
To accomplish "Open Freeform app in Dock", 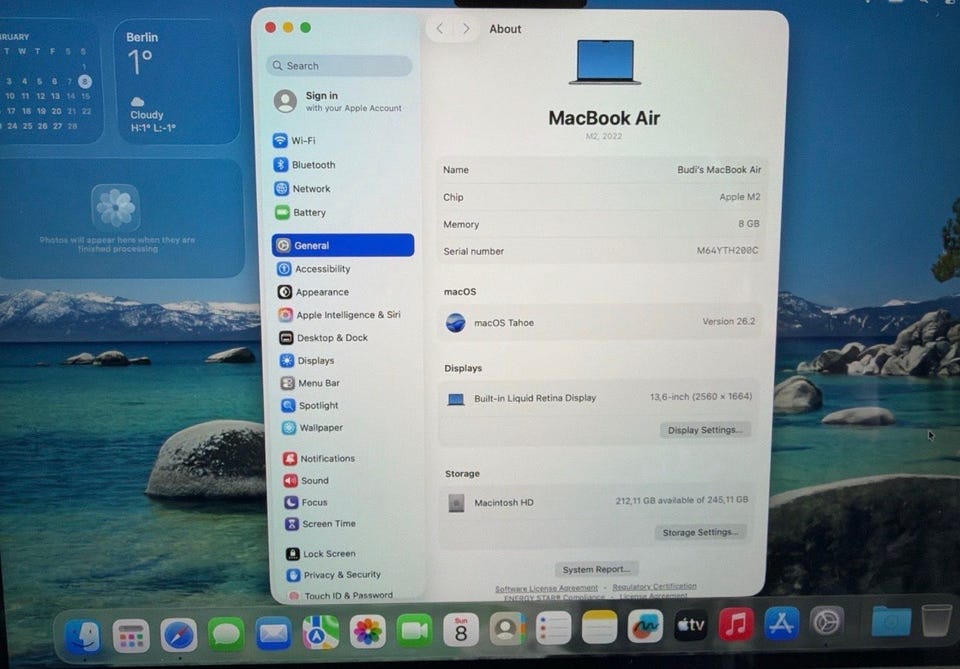I will click(645, 626).
